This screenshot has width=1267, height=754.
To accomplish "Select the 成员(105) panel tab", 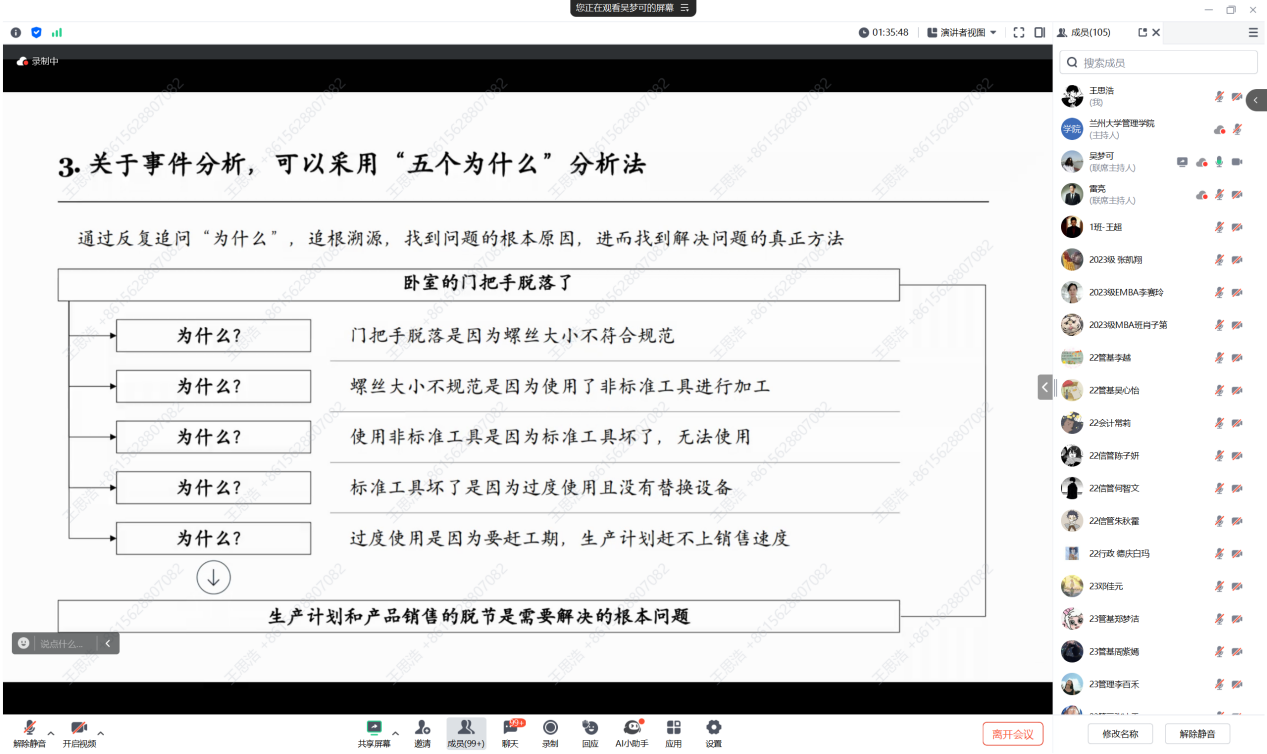I will pyautogui.click(x=1084, y=32).
